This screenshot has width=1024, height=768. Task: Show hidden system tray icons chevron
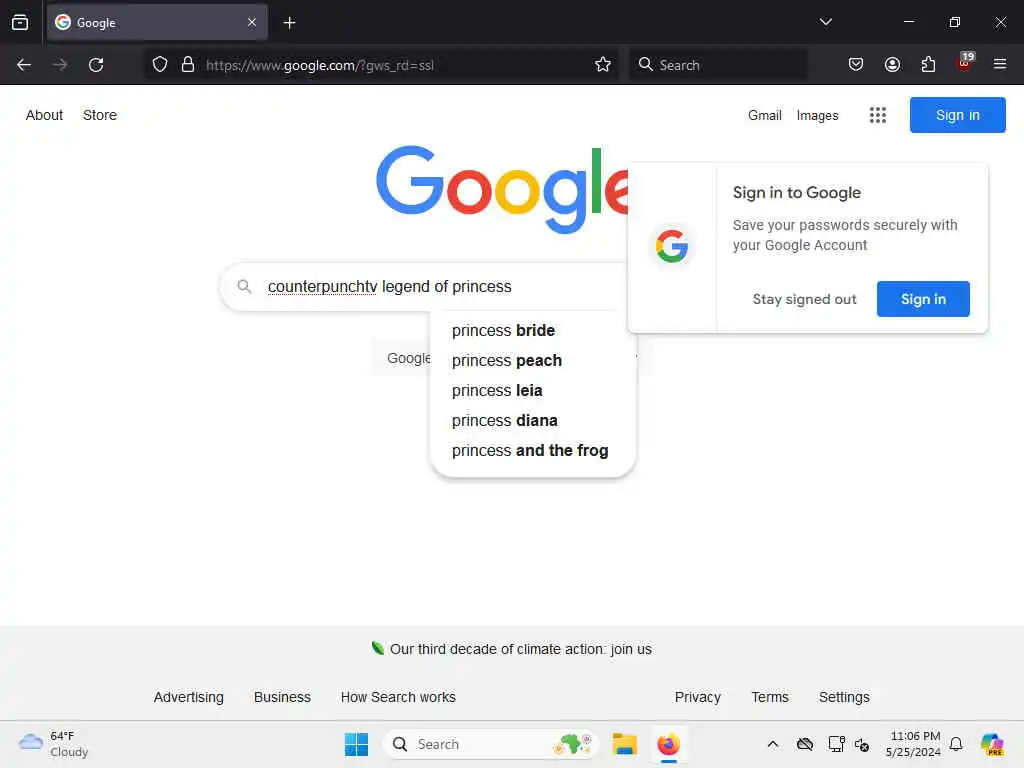click(x=773, y=744)
